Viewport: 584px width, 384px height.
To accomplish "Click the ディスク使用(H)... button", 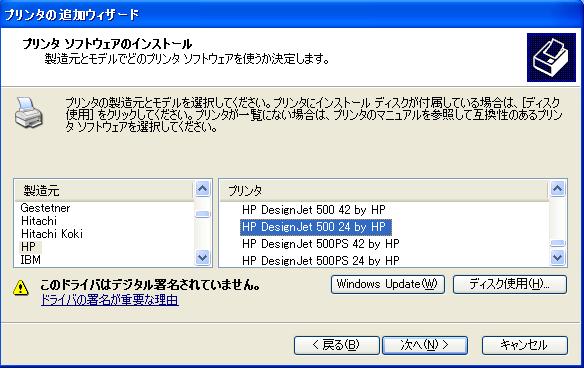I will point(510,284).
